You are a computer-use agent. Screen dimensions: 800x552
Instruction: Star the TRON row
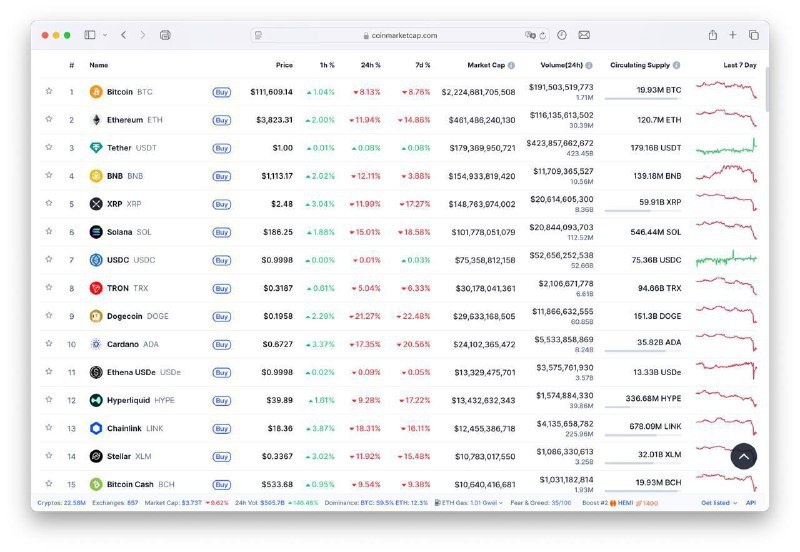pos(49,287)
